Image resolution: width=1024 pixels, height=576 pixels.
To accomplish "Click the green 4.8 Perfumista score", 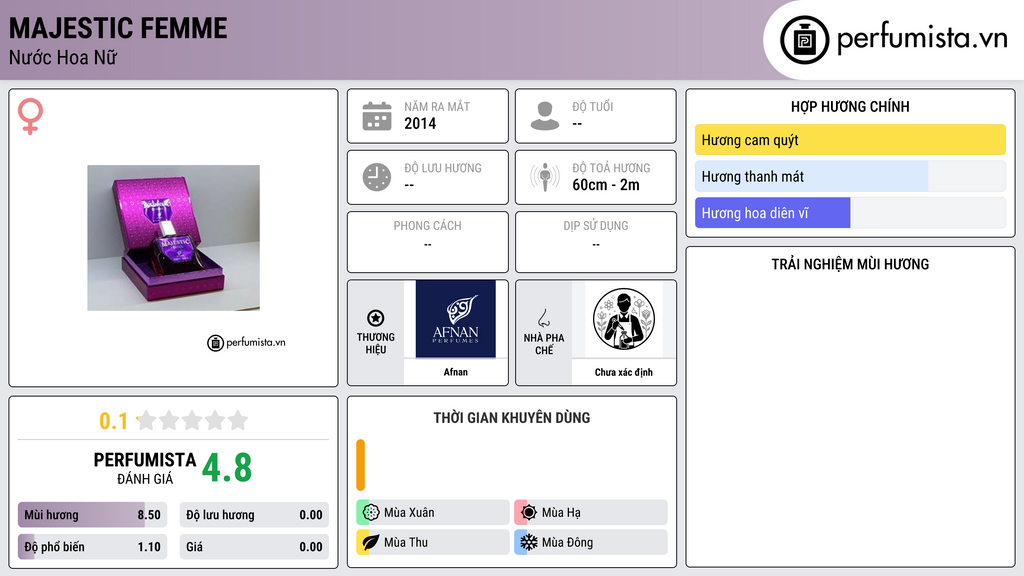I will coord(227,468).
